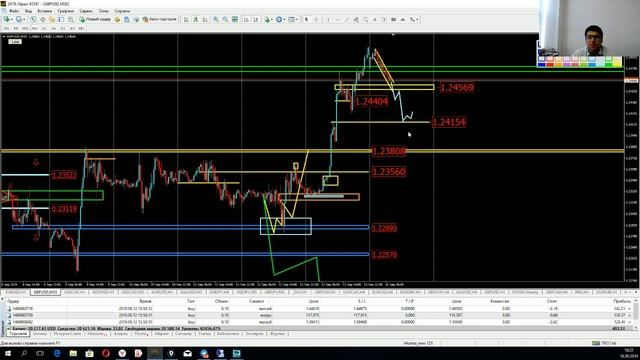Click the 1.24569 price label on chart

click(457, 87)
